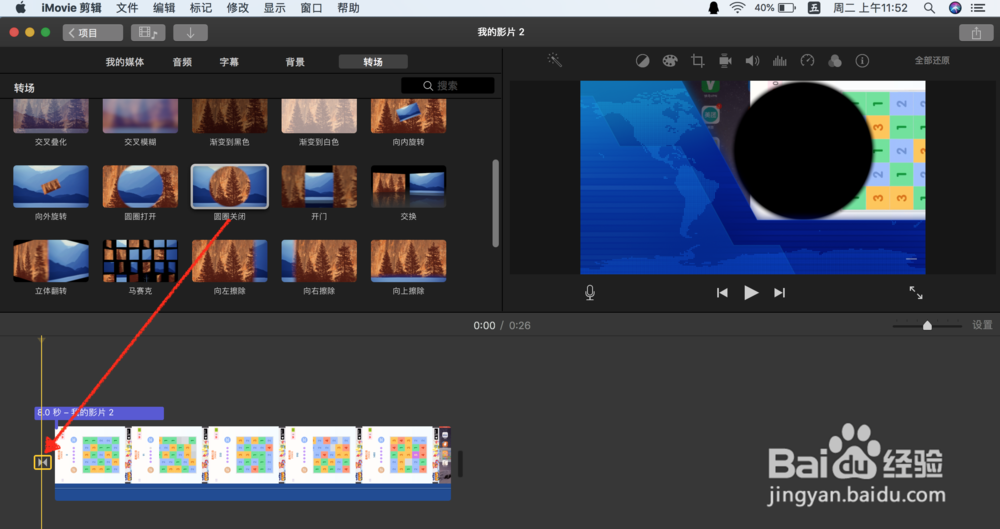1000x529 pixels.
Task: Open the color balance tool
Action: click(642, 61)
